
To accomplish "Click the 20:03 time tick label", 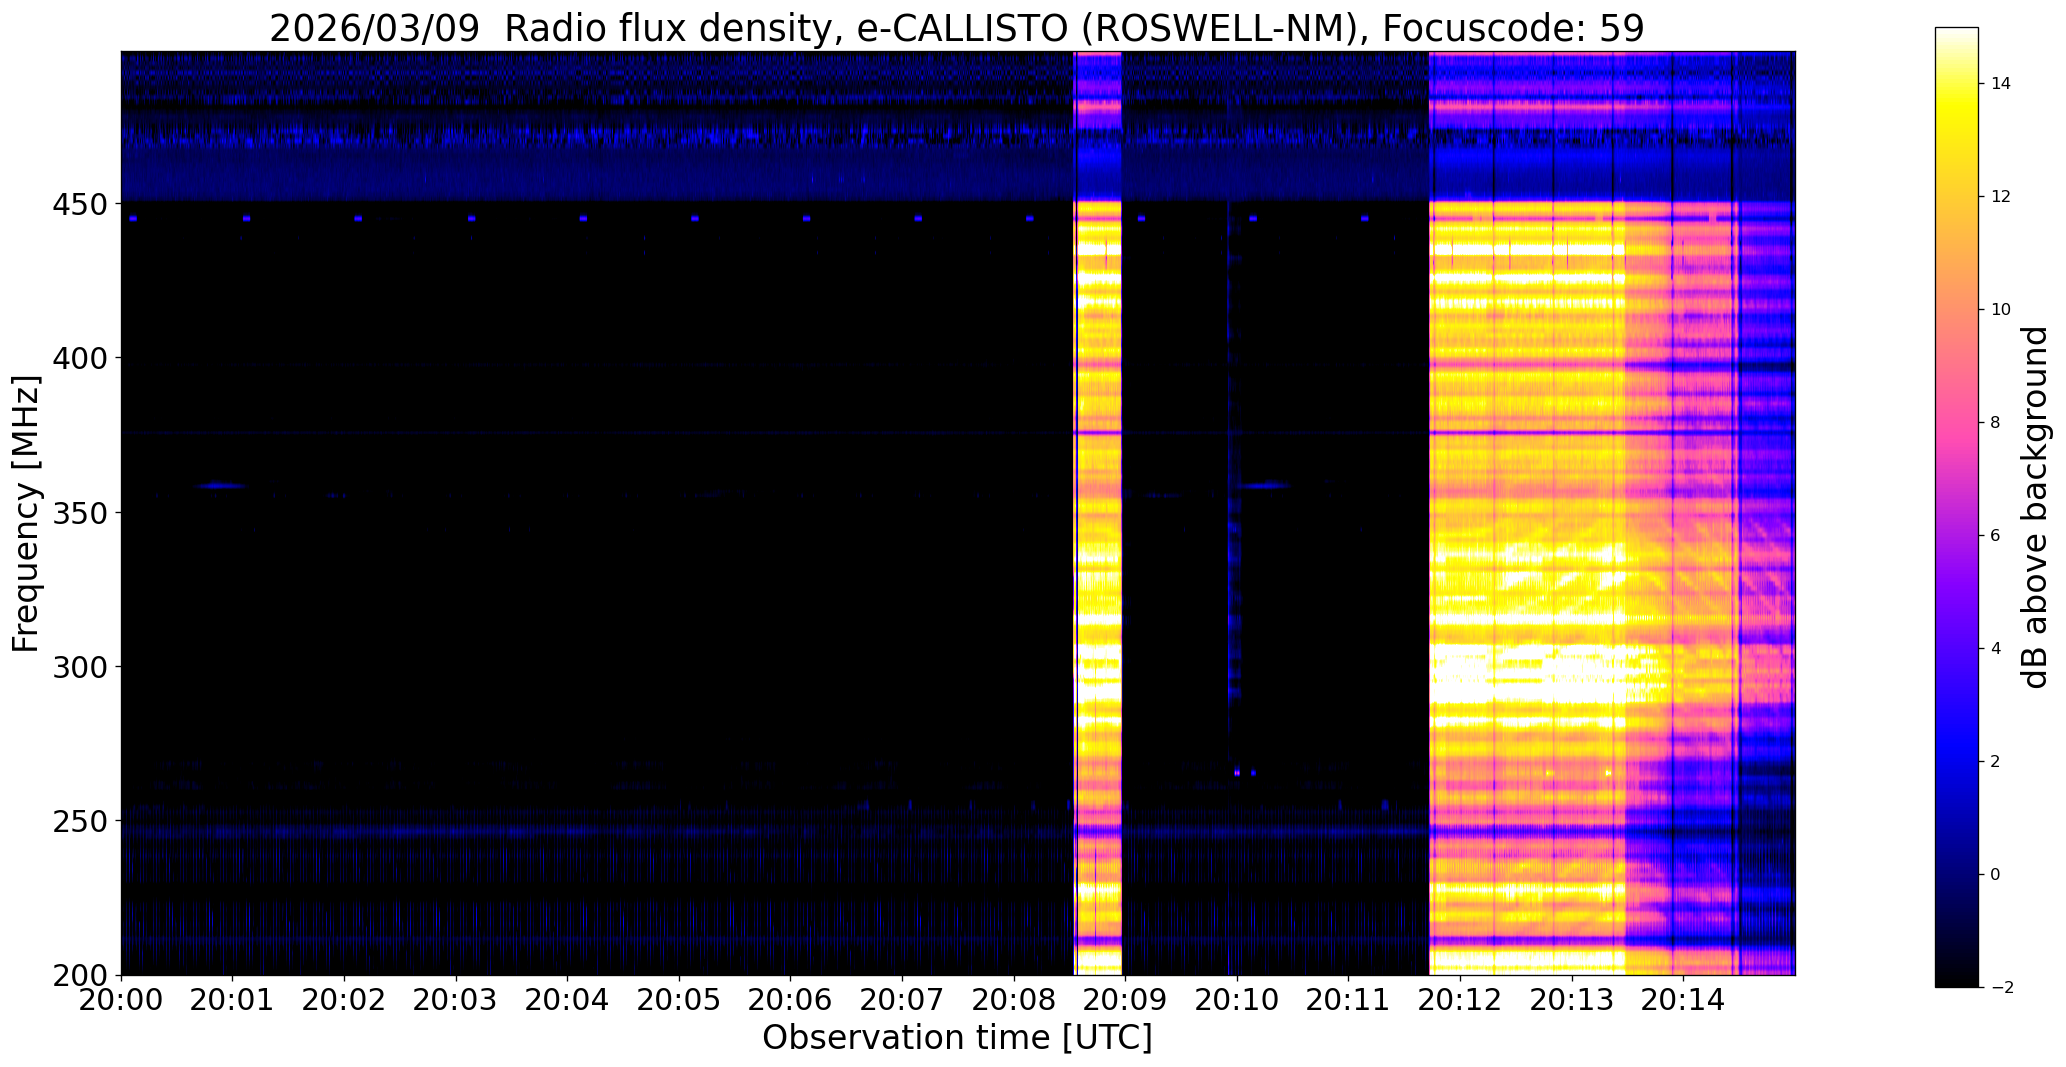I will coord(456,998).
